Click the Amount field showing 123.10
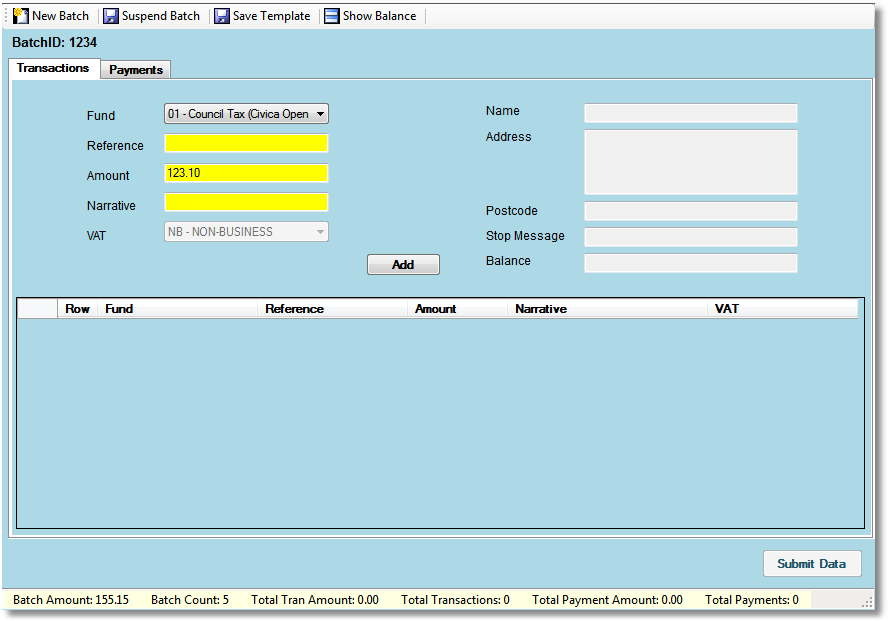This screenshot has width=888, height=623. point(245,173)
